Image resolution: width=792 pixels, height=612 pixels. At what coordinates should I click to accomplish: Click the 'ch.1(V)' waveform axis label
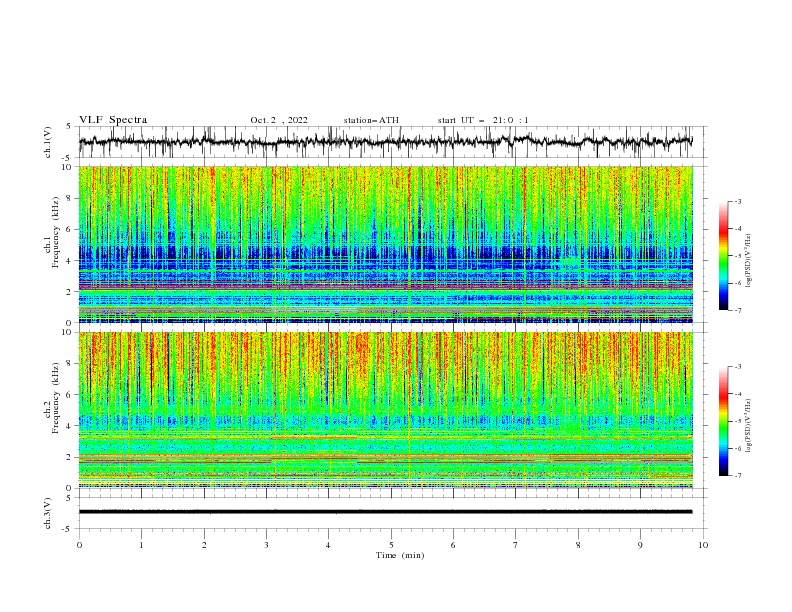(x=48, y=142)
